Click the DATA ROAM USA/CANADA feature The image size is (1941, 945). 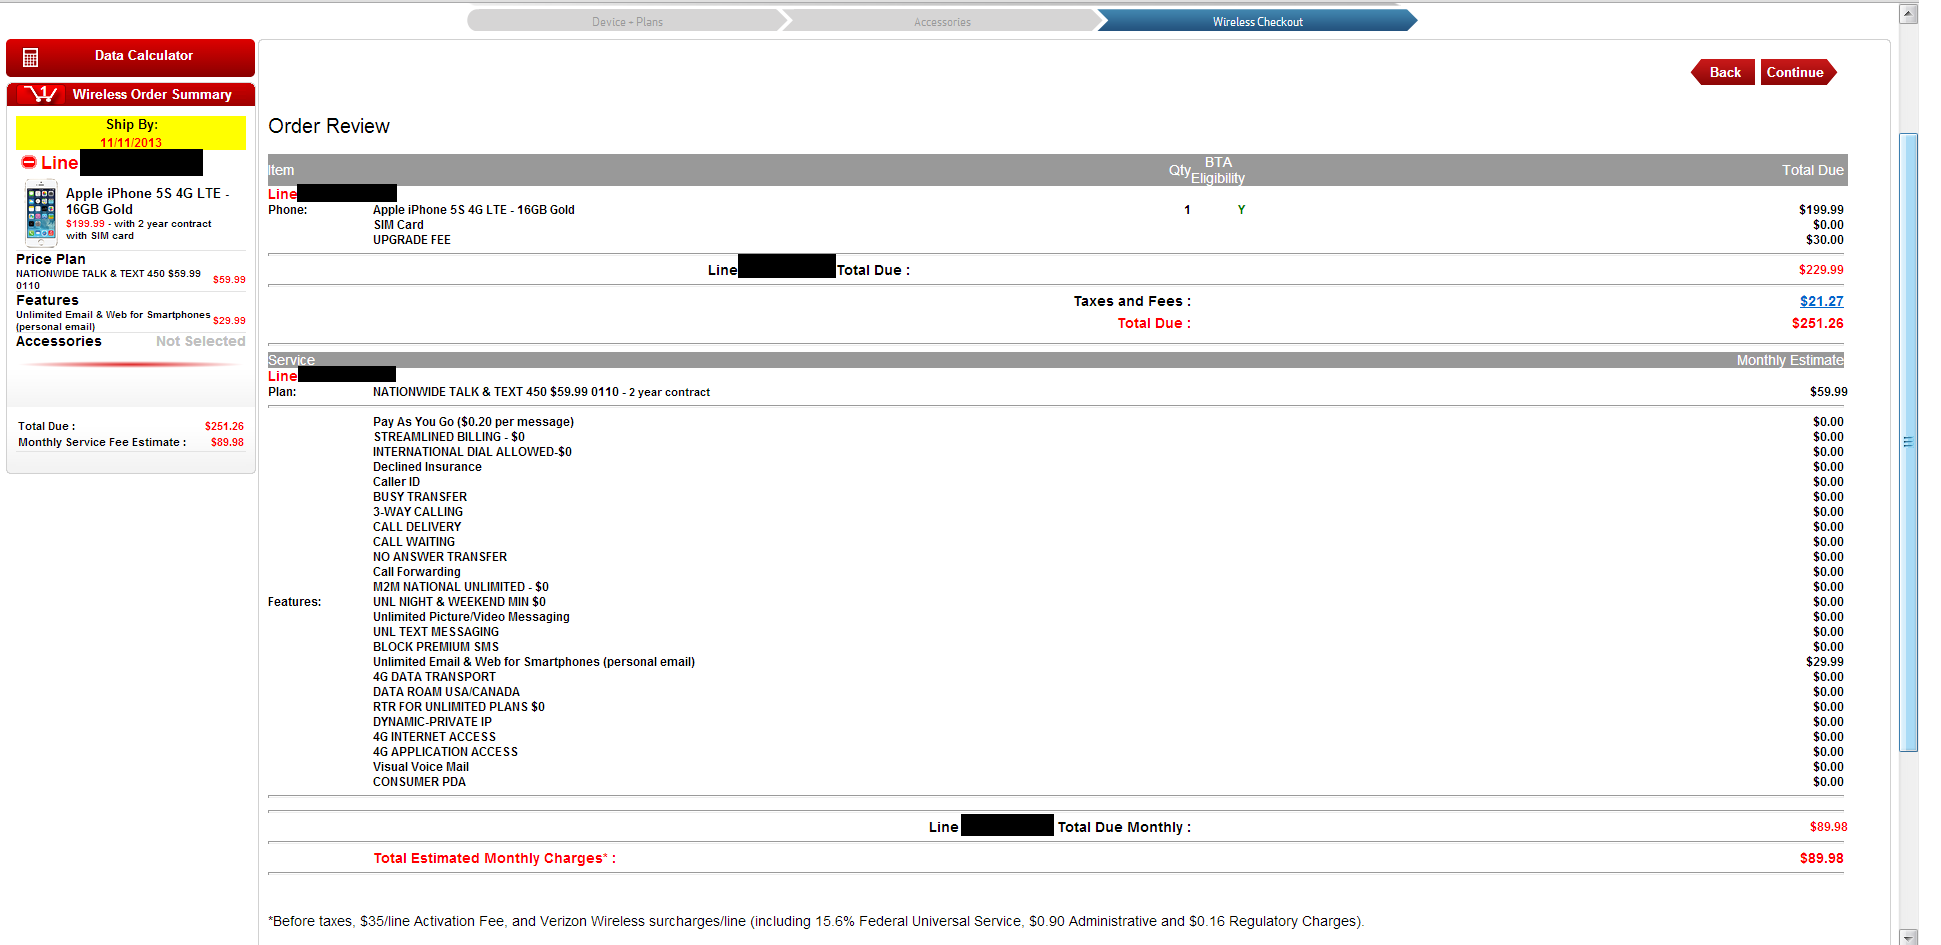coord(446,692)
